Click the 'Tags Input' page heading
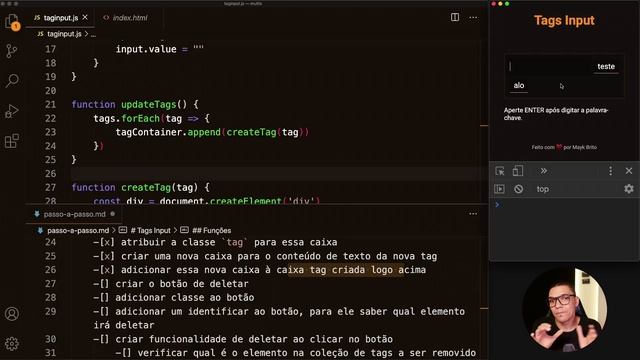Image resolution: width=640 pixels, height=360 pixels. [x=564, y=20]
